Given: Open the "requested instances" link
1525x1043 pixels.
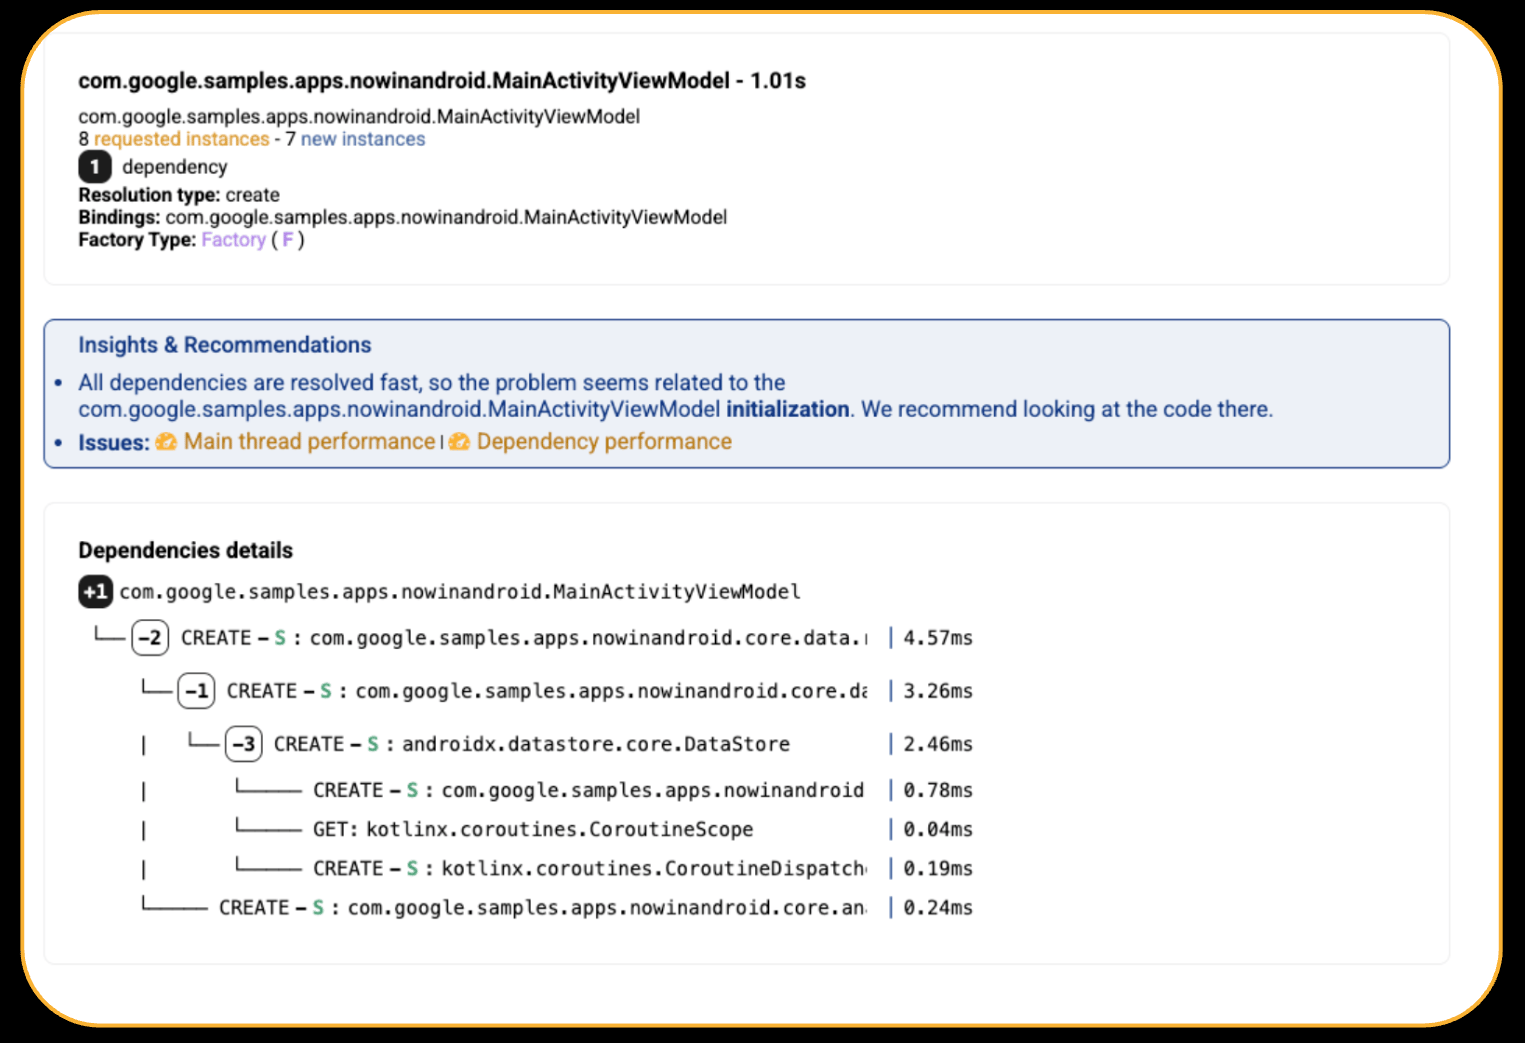Looking at the screenshot, I should pos(181,139).
